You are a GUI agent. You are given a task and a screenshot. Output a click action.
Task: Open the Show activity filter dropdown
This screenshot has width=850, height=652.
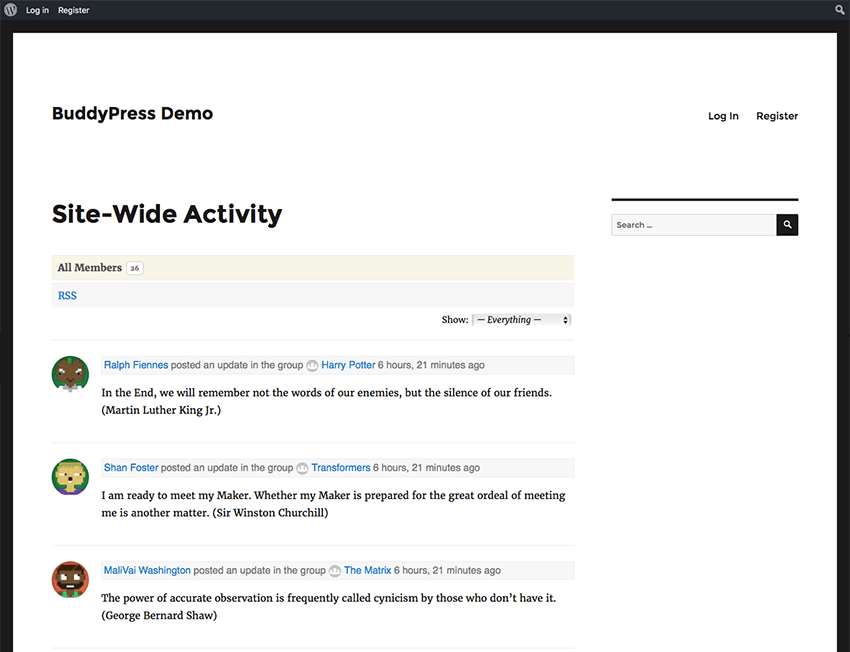[520, 319]
